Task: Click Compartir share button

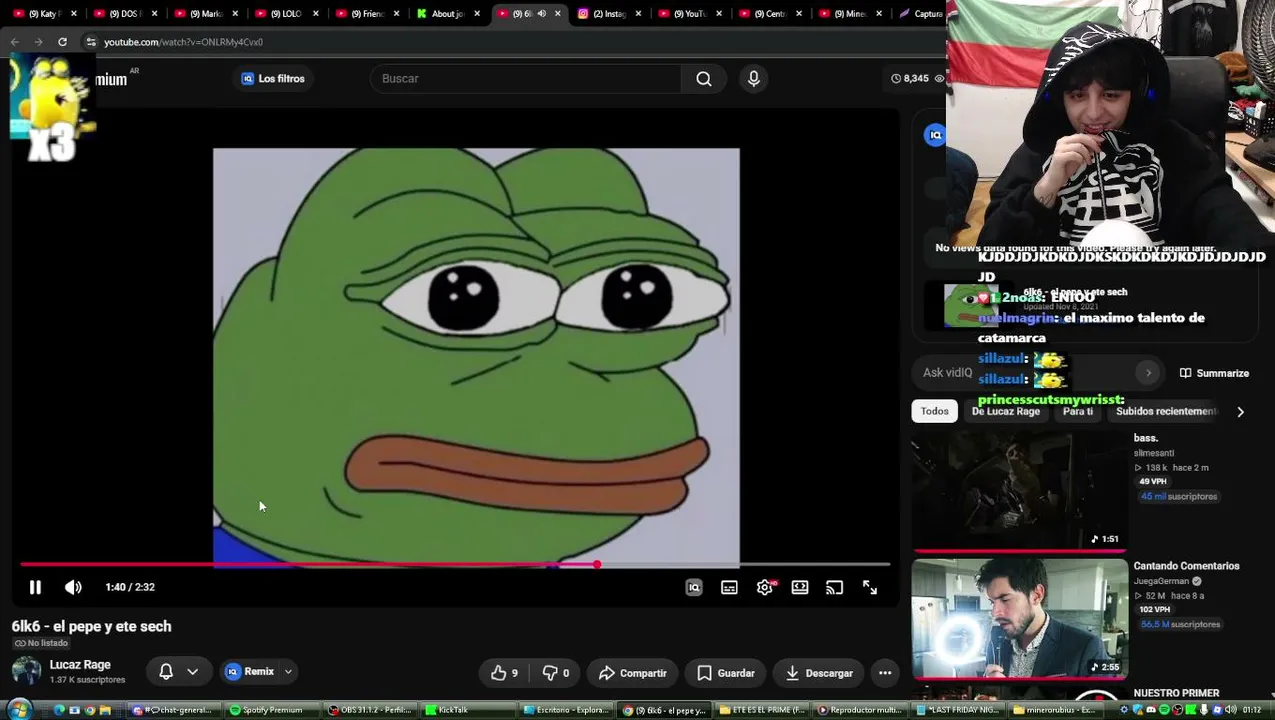Action: pyautogui.click(x=633, y=673)
